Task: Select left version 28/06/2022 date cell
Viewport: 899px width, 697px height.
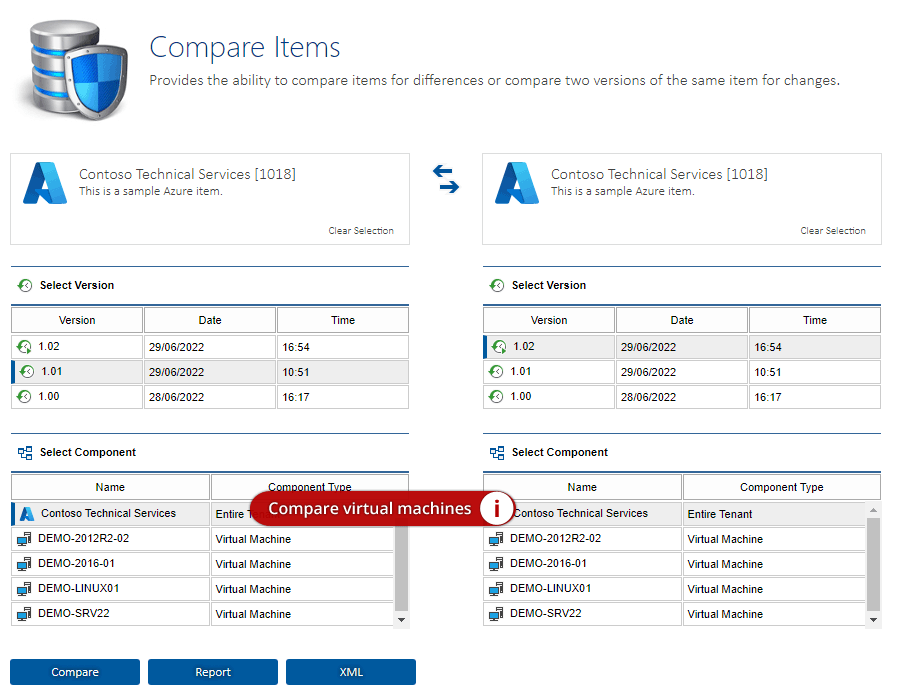Action: (x=210, y=397)
